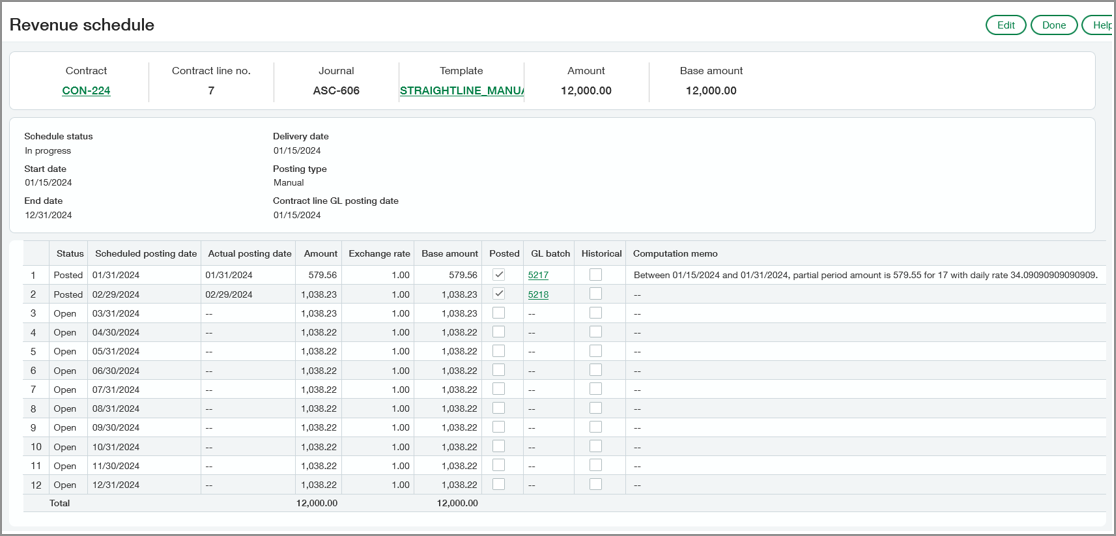Open GL batch 5218 link
This screenshot has height=536, width=1116.
click(x=538, y=295)
